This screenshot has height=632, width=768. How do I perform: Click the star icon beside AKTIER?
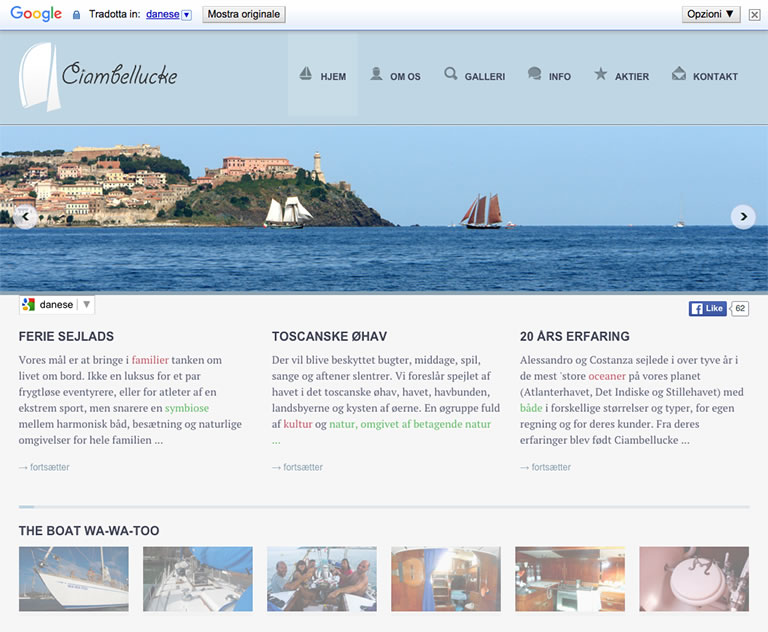tap(600, 74)
